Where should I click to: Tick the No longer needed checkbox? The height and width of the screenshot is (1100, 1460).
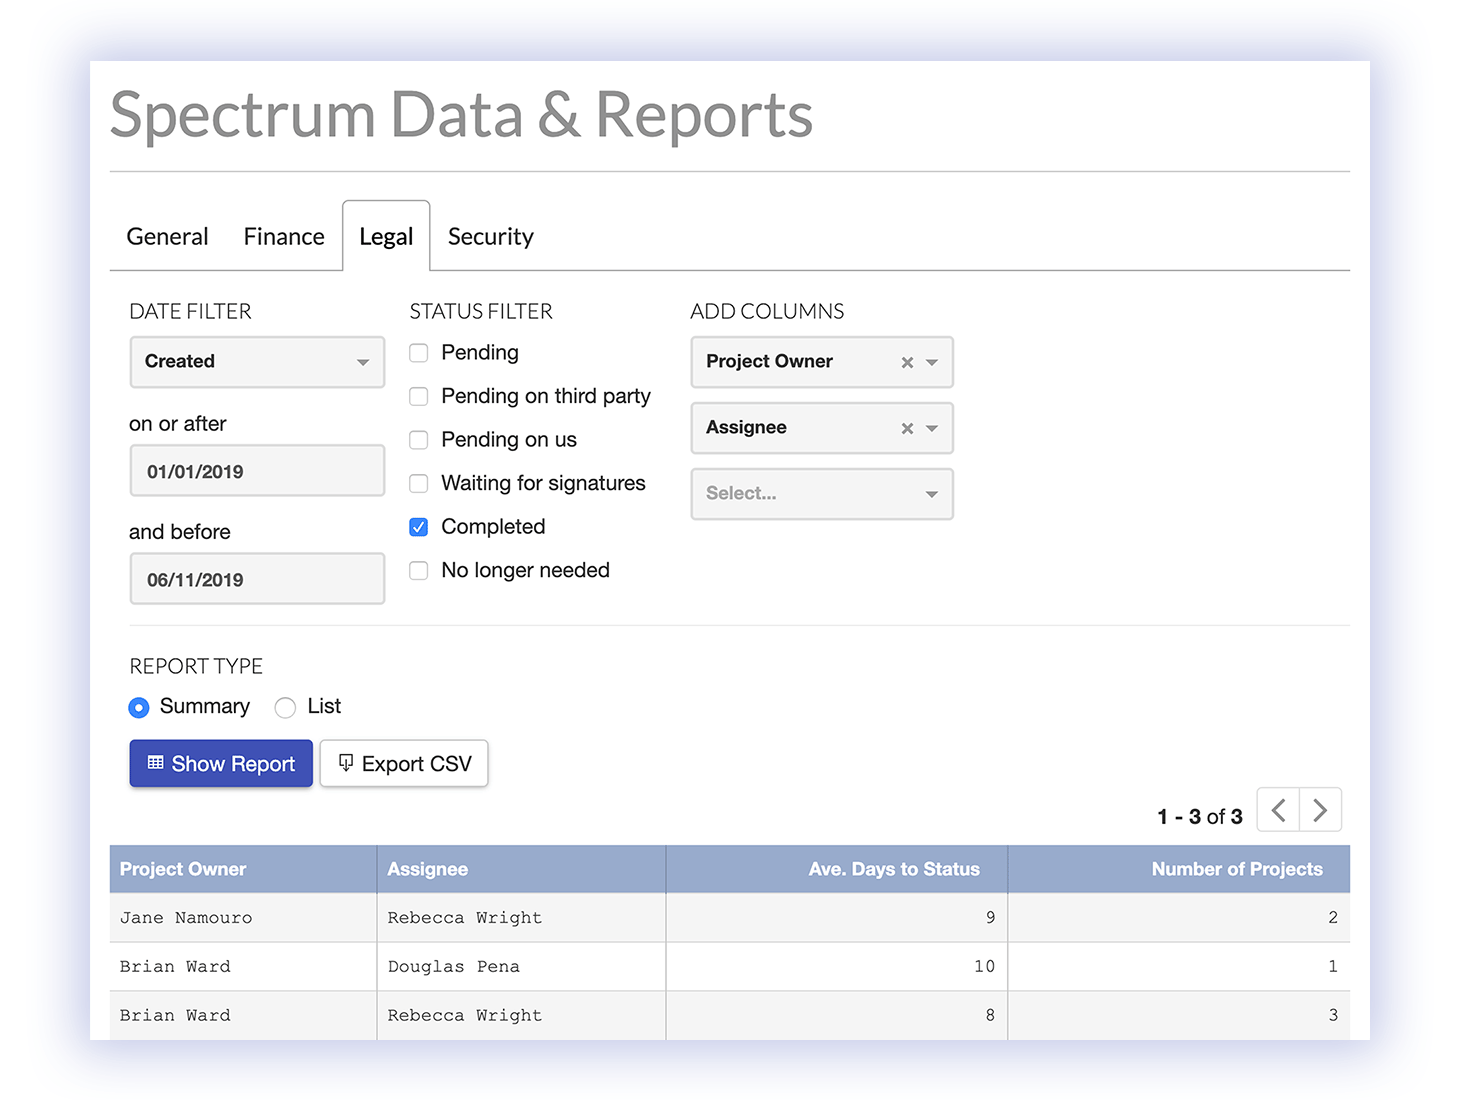click(419, 570)
